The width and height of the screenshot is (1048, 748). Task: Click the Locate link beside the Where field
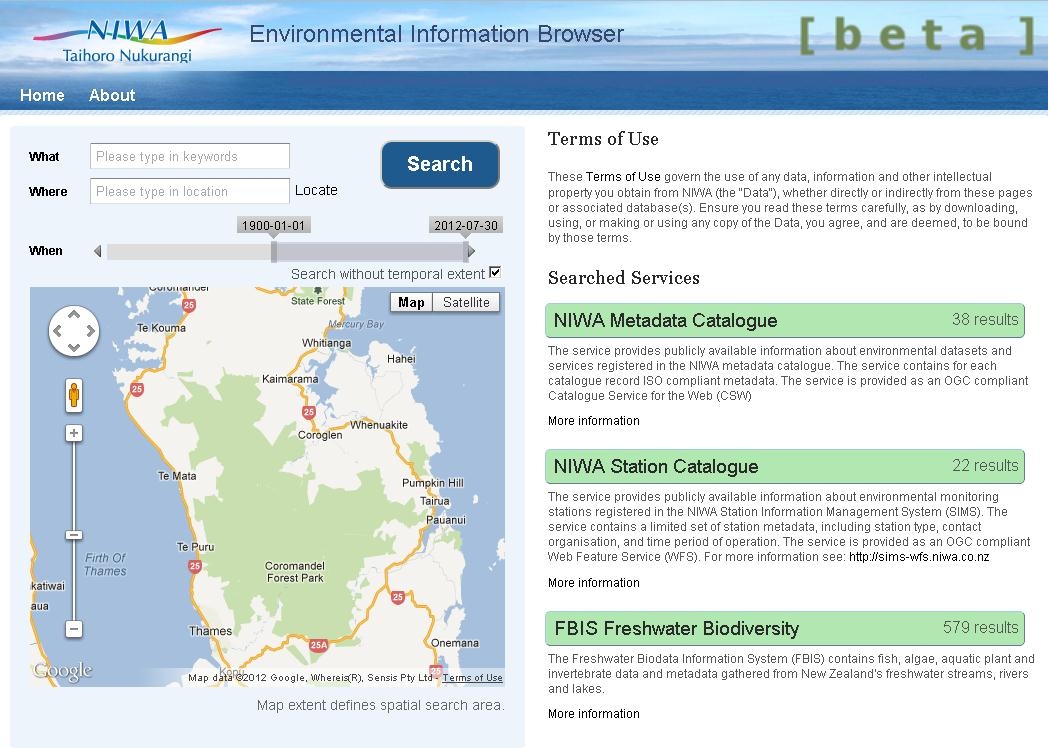point(316,190)
